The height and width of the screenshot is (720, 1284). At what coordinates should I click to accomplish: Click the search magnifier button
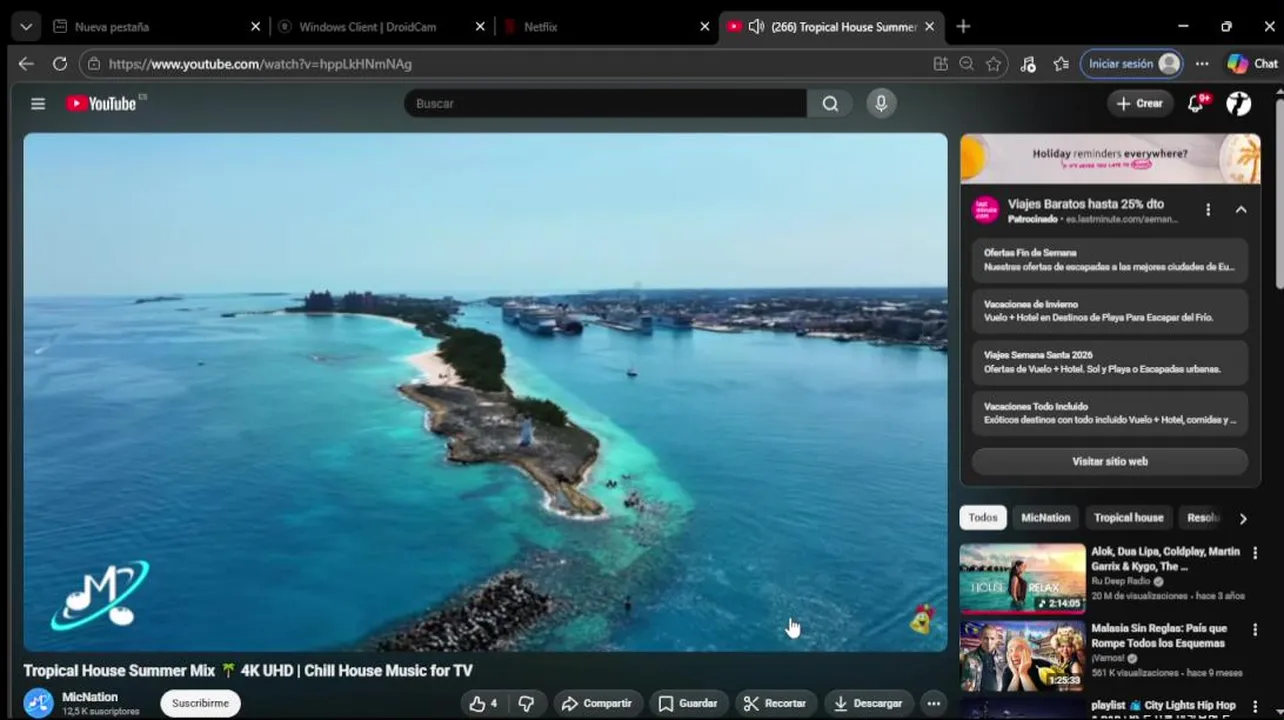[x=830, y=103]
